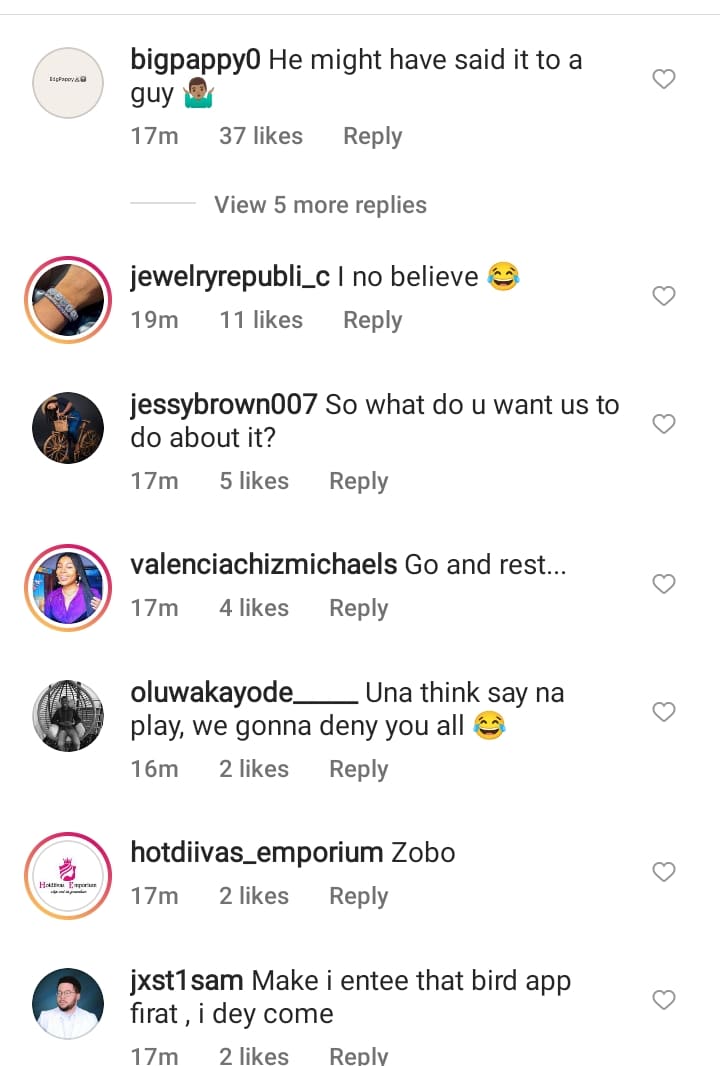View jessybrown007's profile picture
The width and height of the screenshot is (720, 1066).
point(68,428)
